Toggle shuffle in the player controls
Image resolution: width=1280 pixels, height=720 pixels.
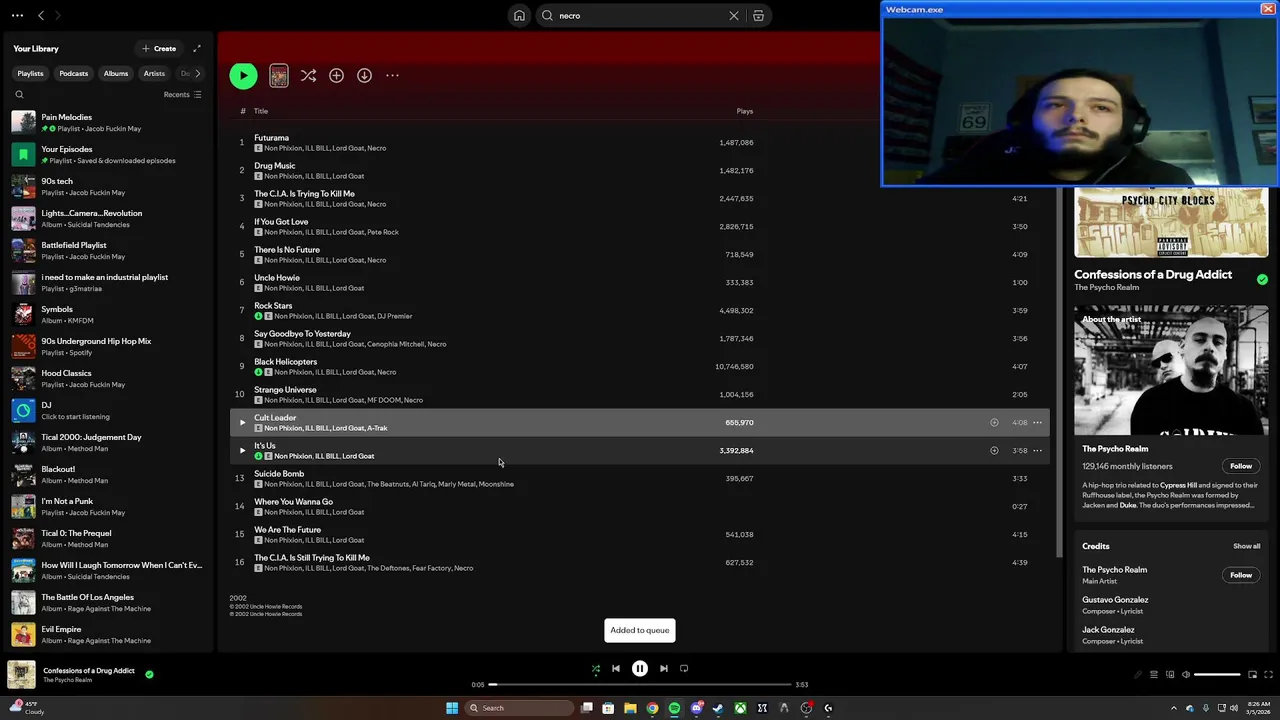(x=596, y=669)
